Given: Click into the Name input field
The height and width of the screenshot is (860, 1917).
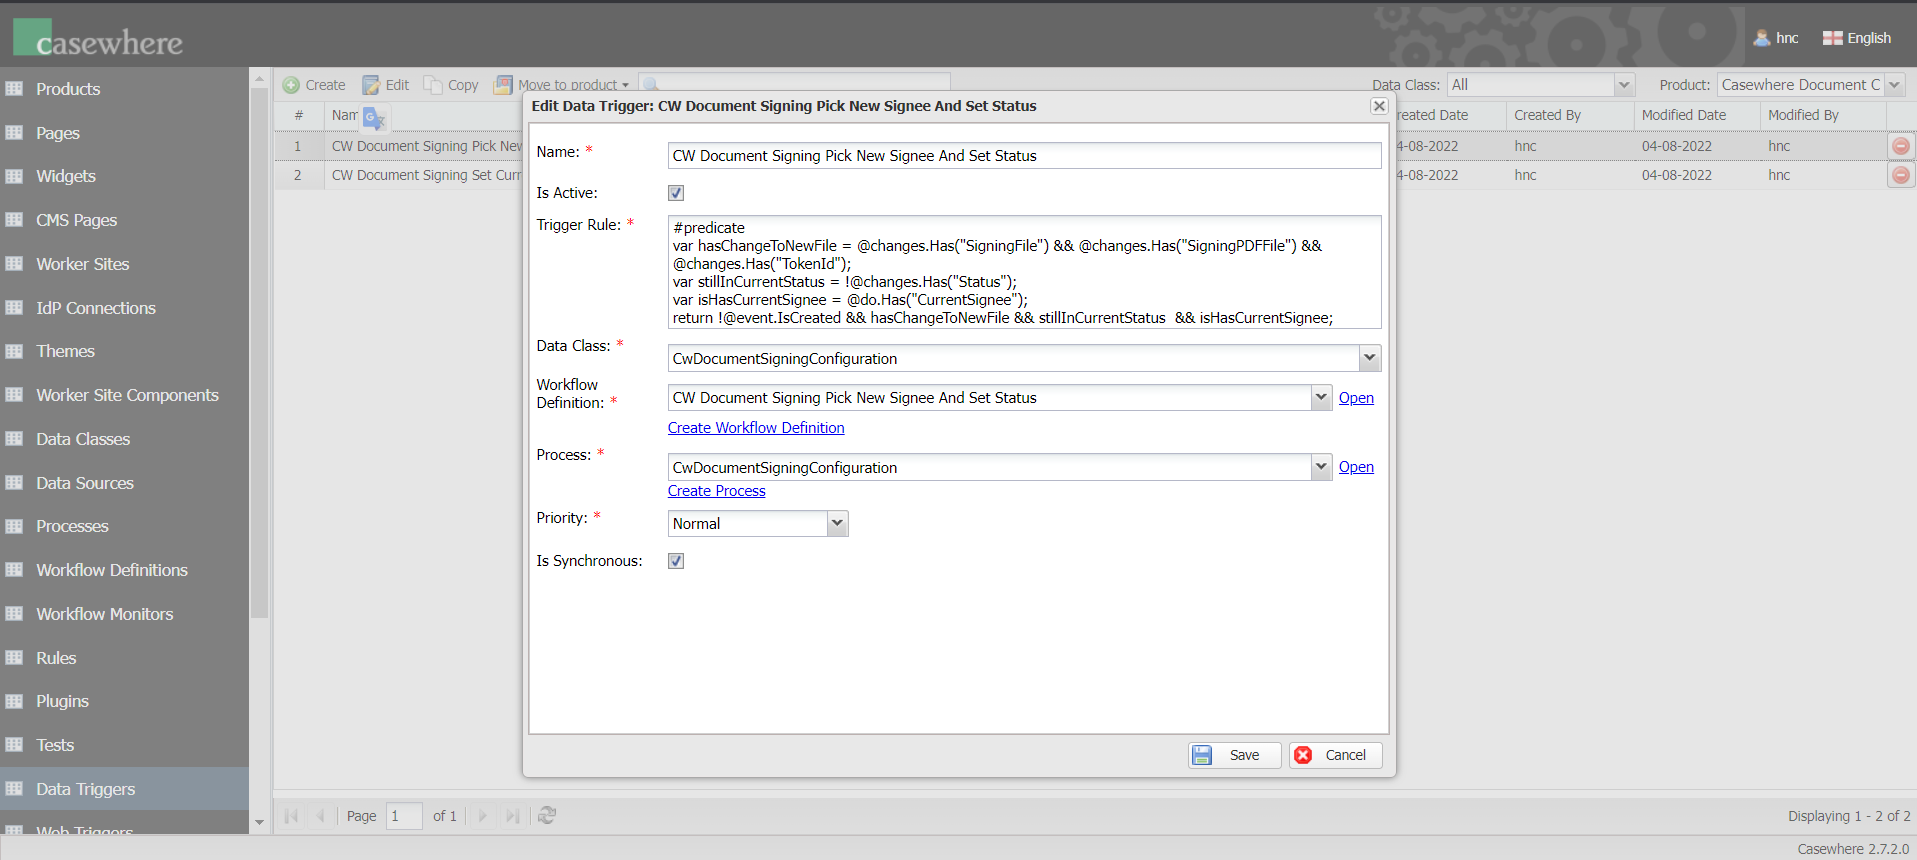Looking at the screenshot, I should click(x=1024, y=155).
